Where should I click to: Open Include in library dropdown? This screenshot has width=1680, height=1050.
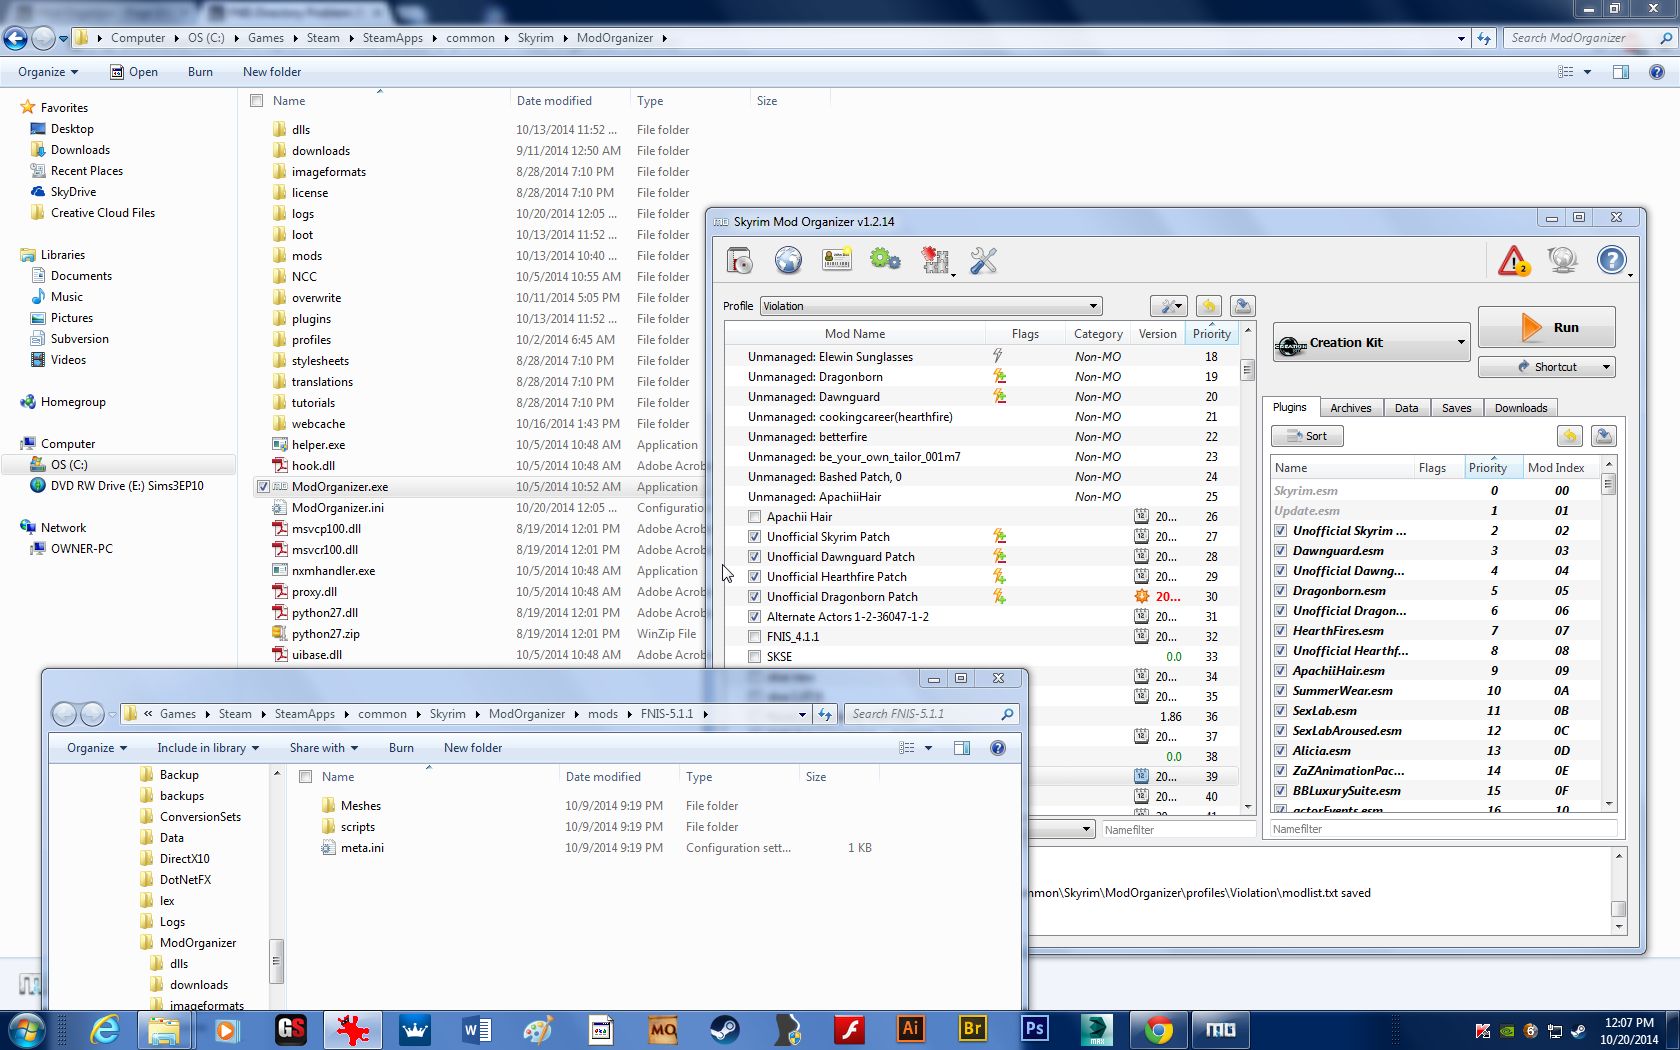coord(208,748)
